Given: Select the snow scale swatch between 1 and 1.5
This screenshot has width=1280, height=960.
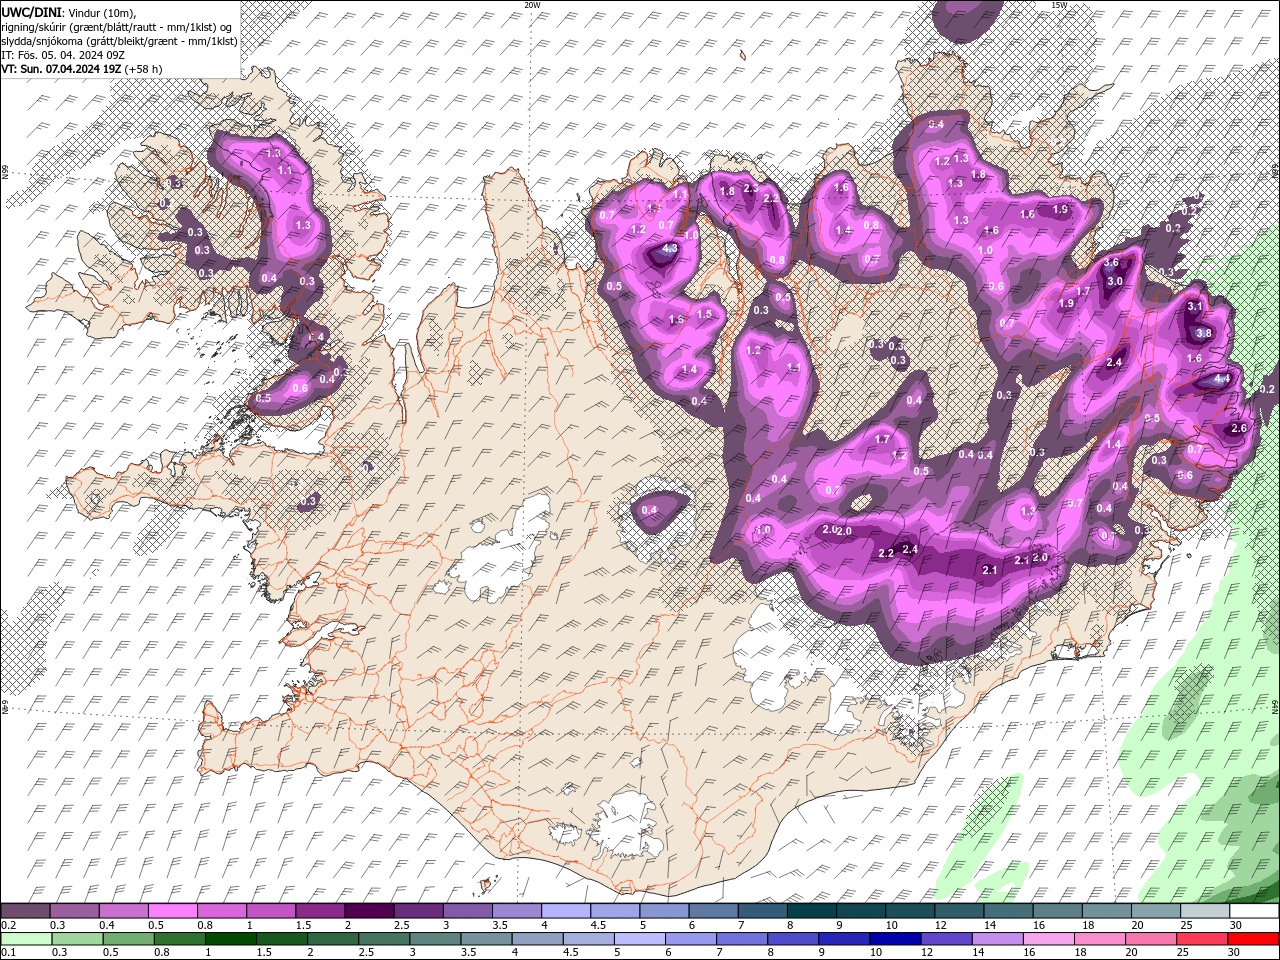Looking at the screenshot, I should point(271,911).
